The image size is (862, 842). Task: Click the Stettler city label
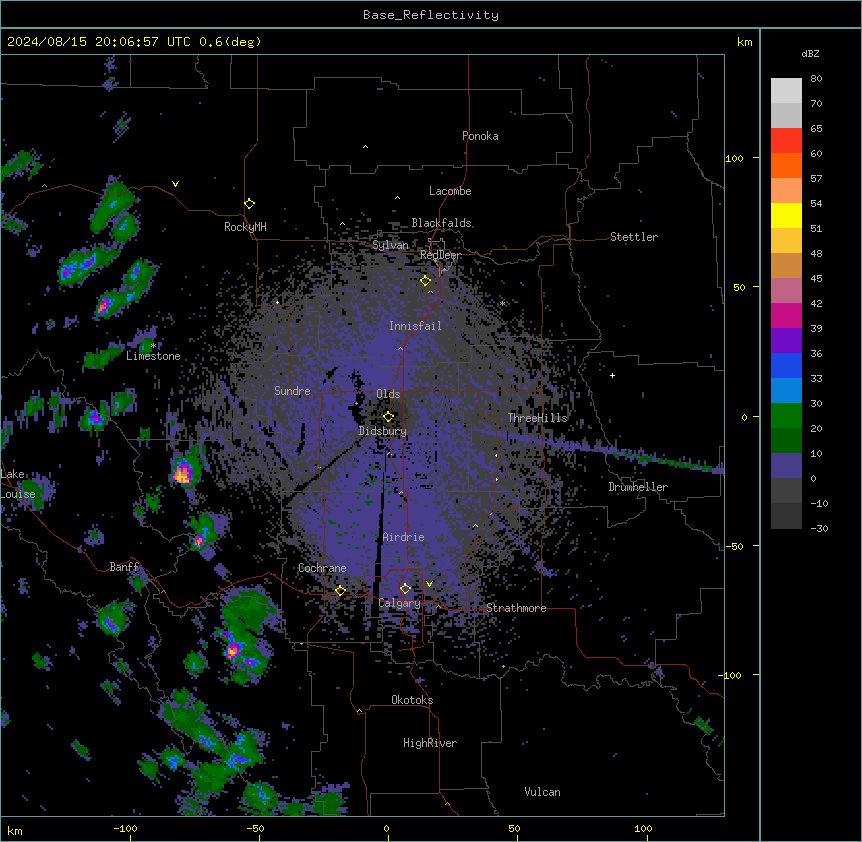click(x=634, y=237)
